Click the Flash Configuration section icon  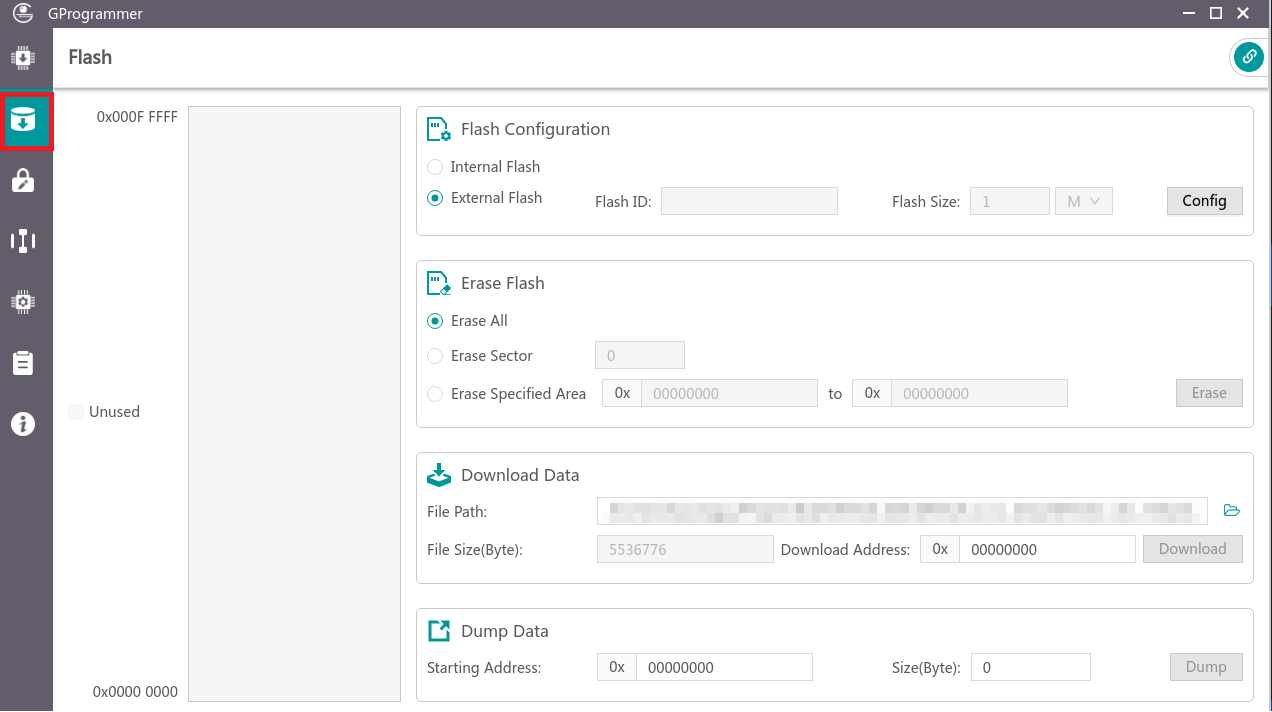pos(439,129)
